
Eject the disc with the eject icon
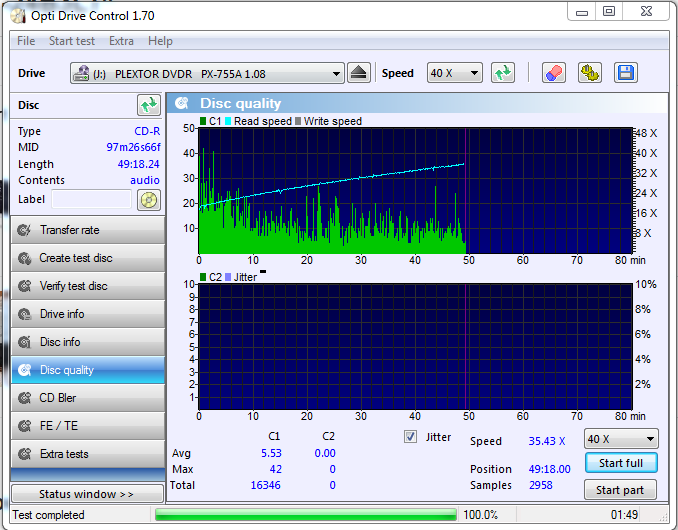tap(358, 73)
